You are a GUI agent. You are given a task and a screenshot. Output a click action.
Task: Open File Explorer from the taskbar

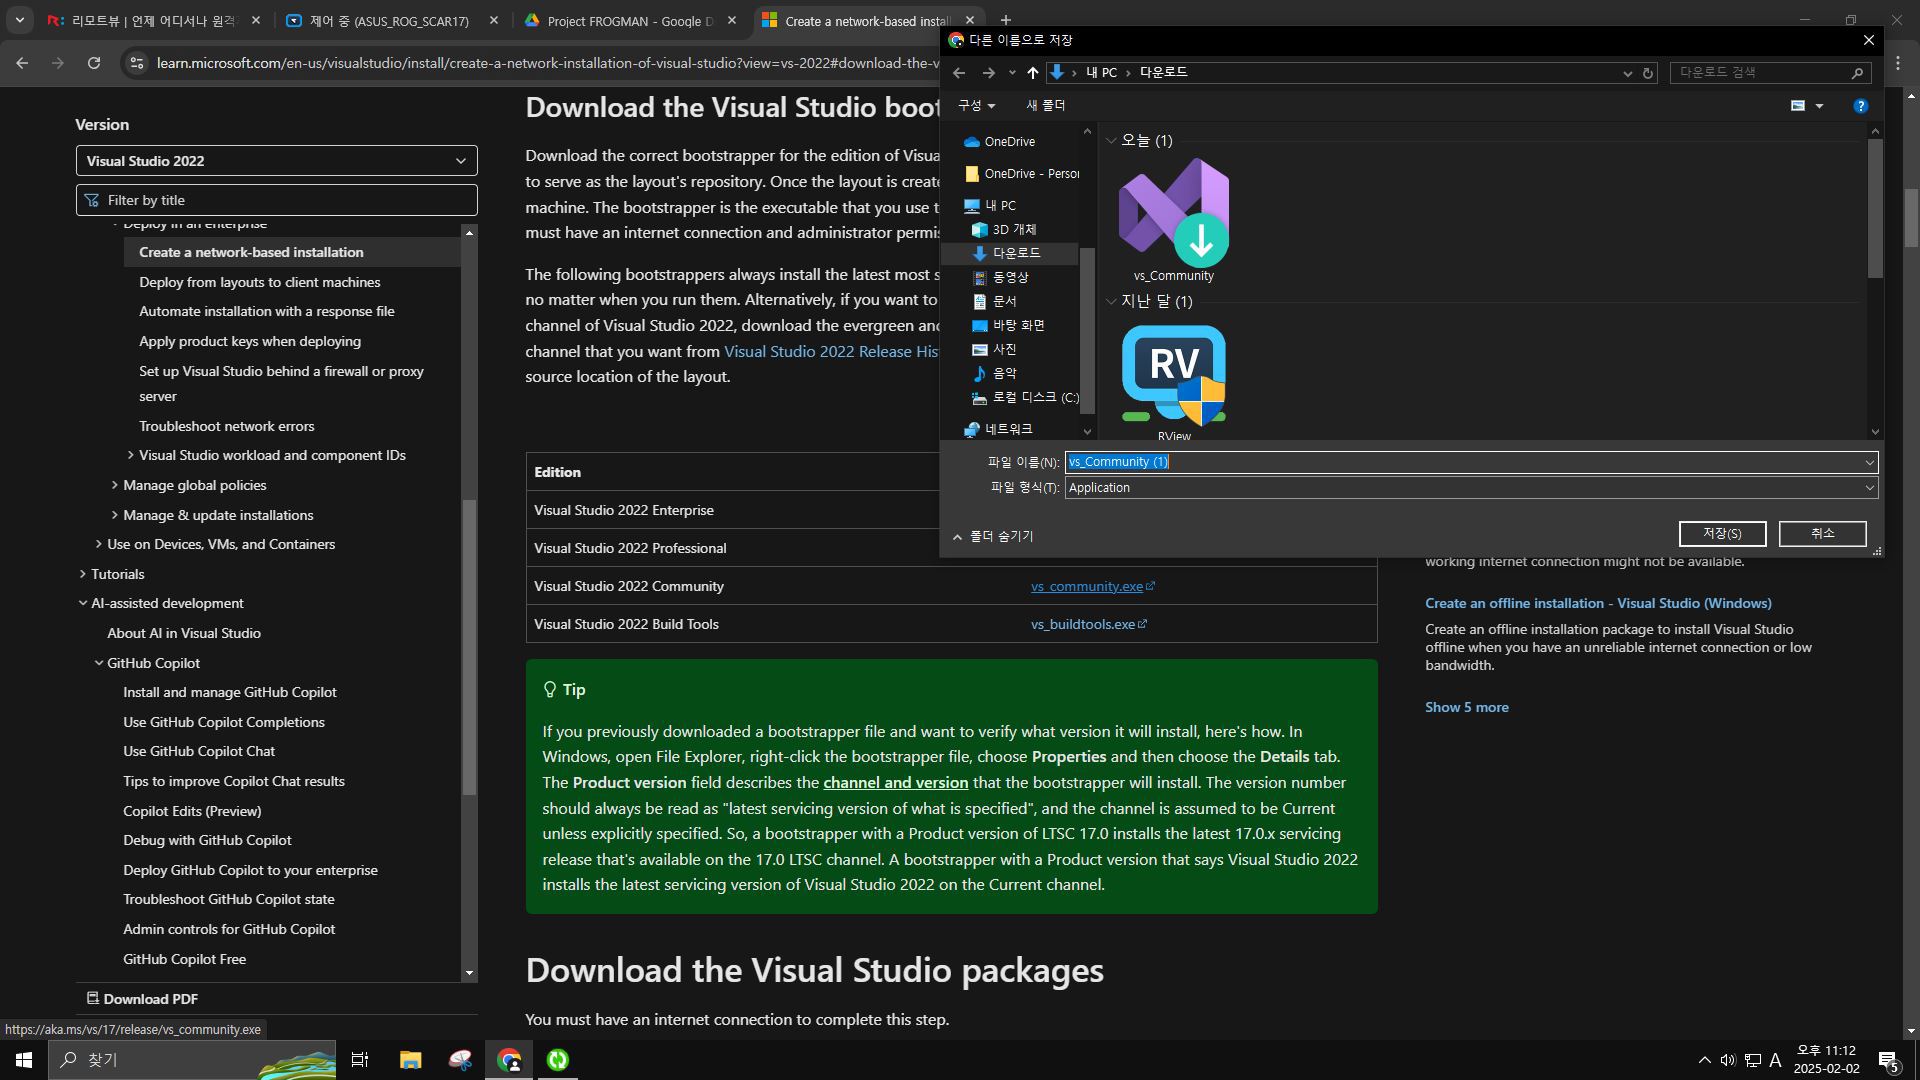[x=410, y=1060]
